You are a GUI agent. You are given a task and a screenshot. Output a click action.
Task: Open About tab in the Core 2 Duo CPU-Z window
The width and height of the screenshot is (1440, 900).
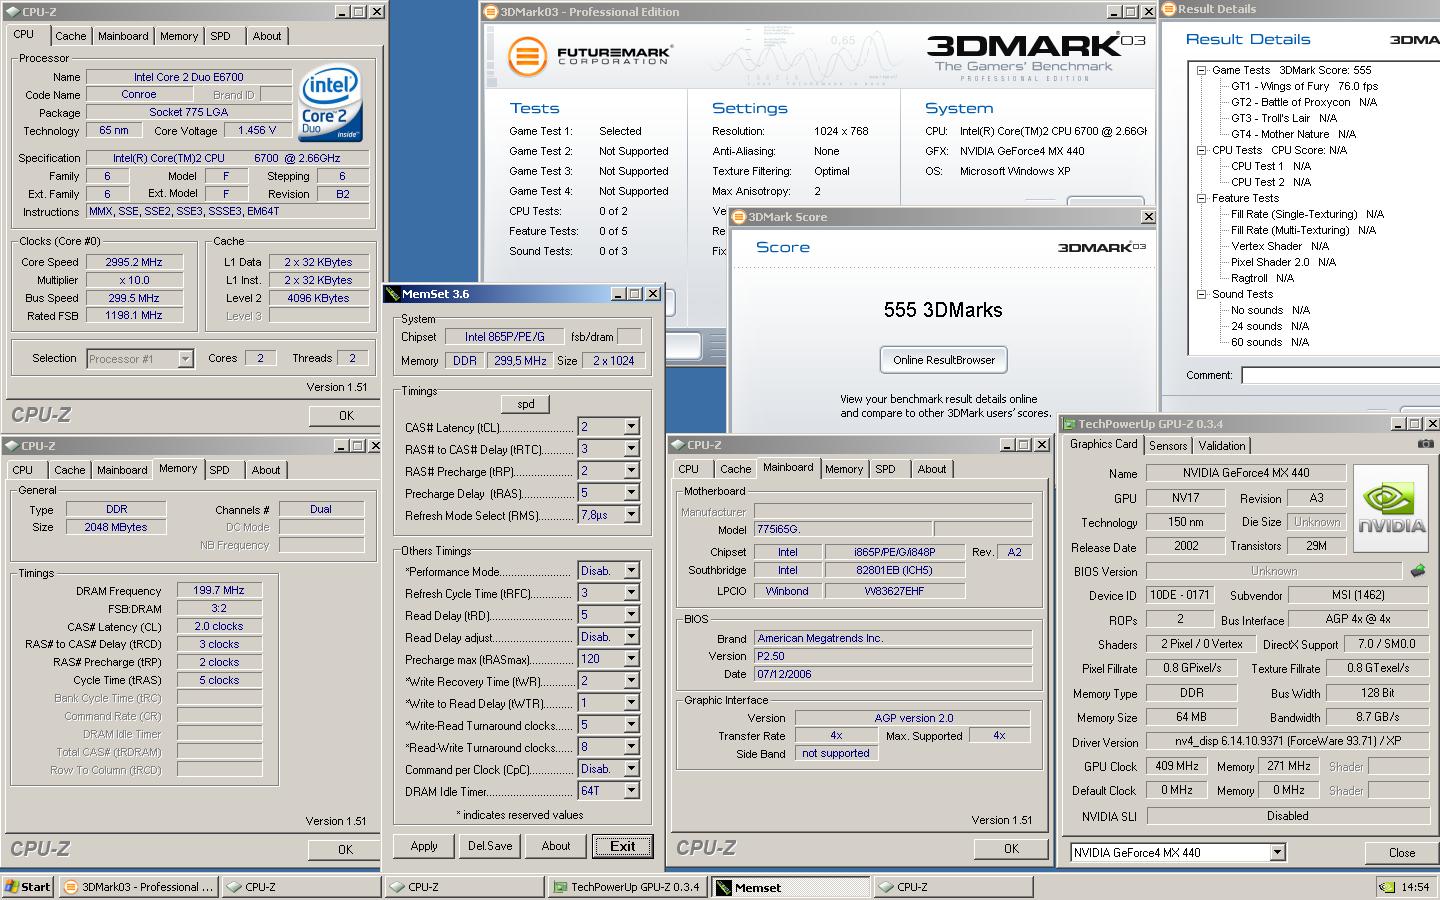click(266, 36)
